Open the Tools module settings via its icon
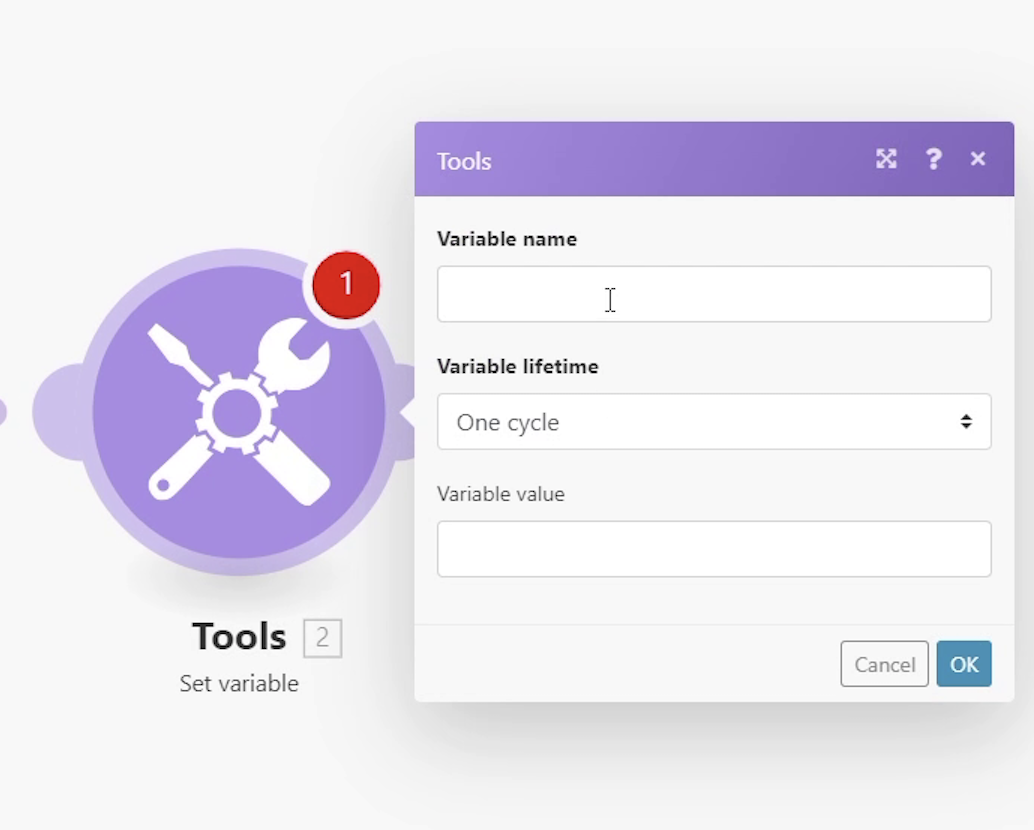 pyautogui.click(x=240, y=410)
